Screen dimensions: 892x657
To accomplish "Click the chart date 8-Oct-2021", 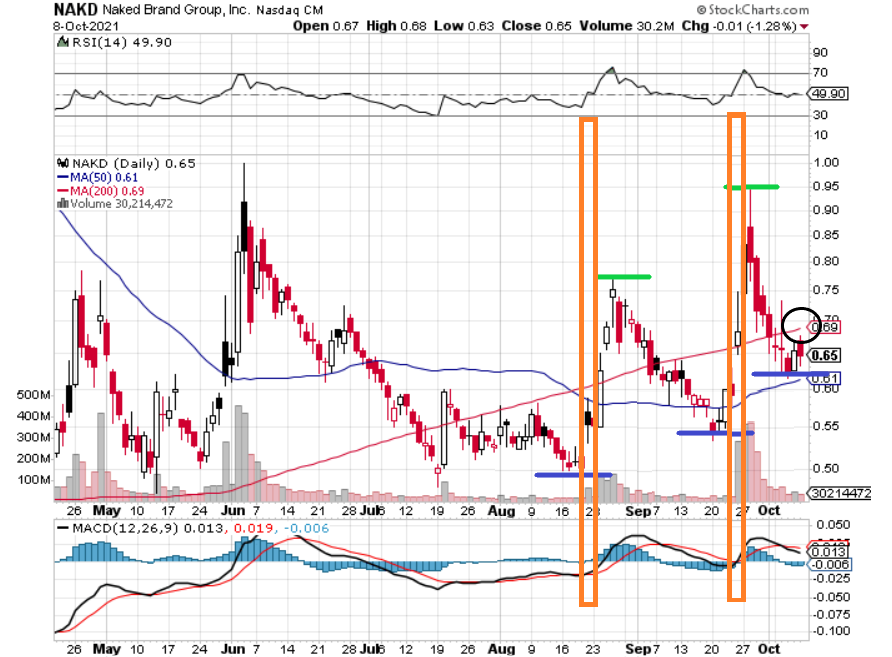I will pos(86,26).
